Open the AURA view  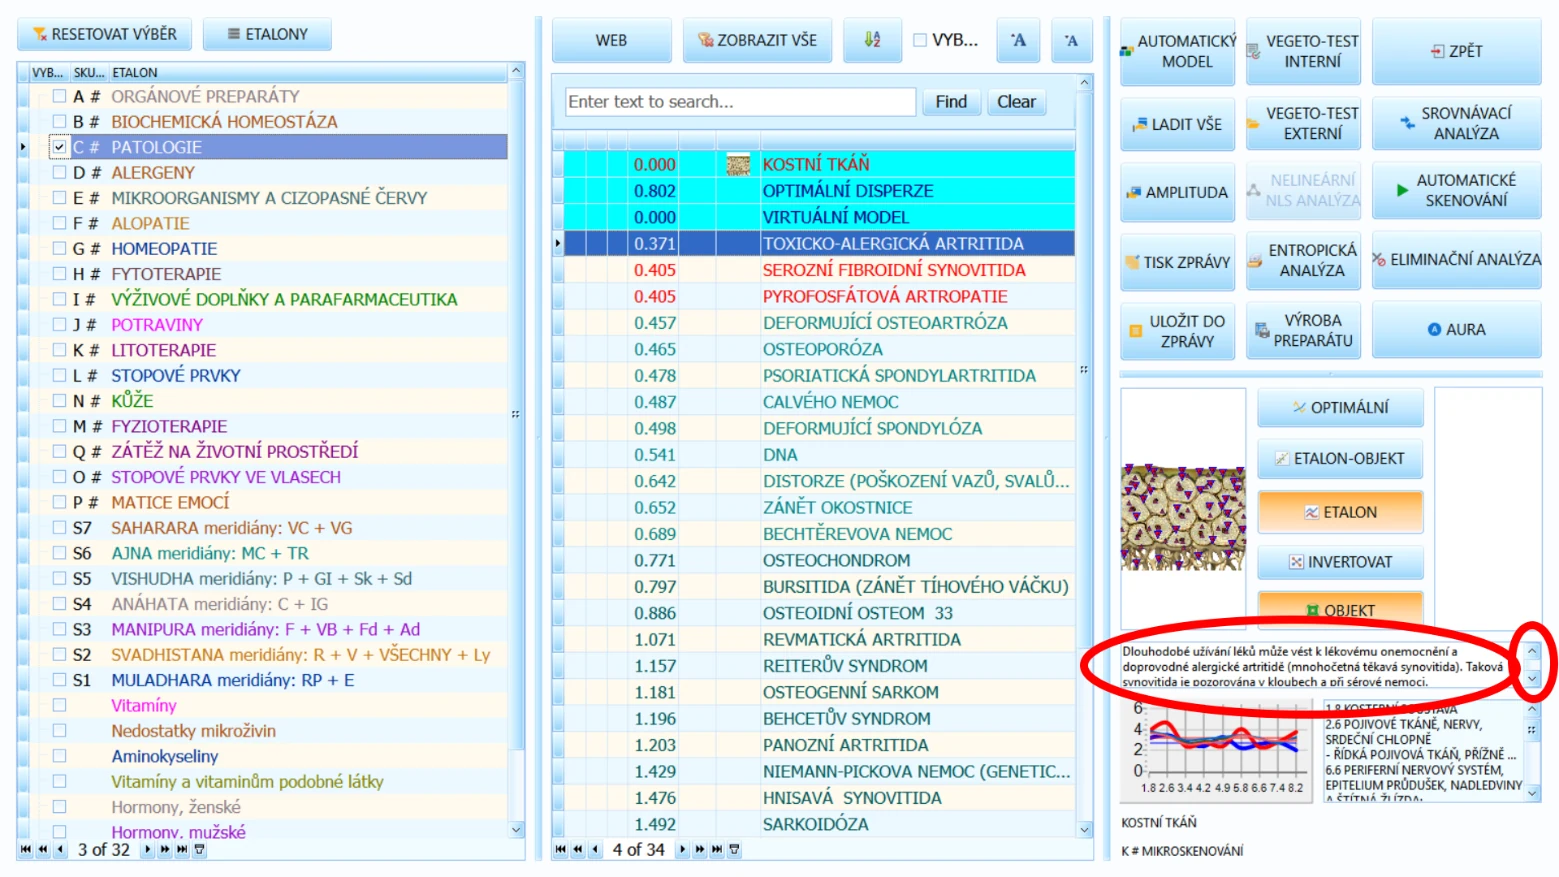tap(1456, 330)
